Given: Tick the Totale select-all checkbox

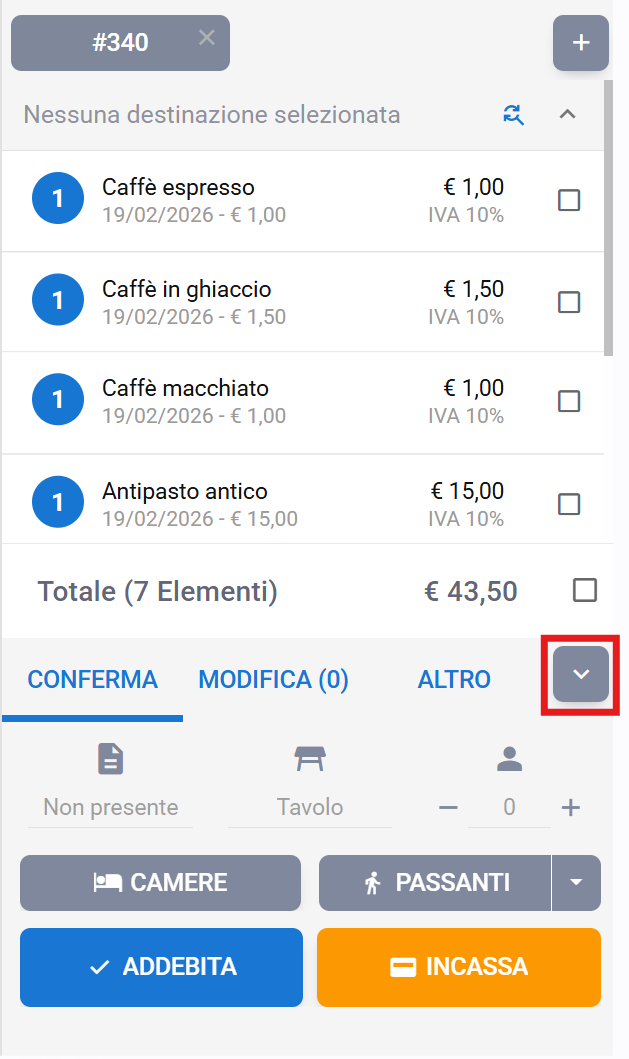Looking at the screenshot, I should (584, 590).
